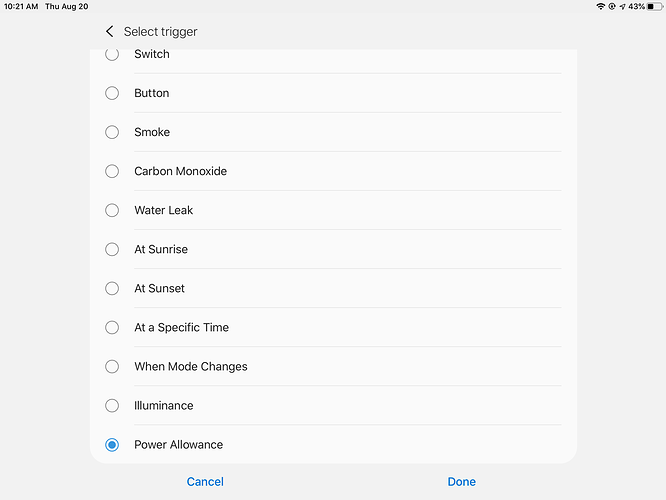Screen dimensions: 666x500
Task: Tap the location arrow status icon
Action: click(623, 6)
